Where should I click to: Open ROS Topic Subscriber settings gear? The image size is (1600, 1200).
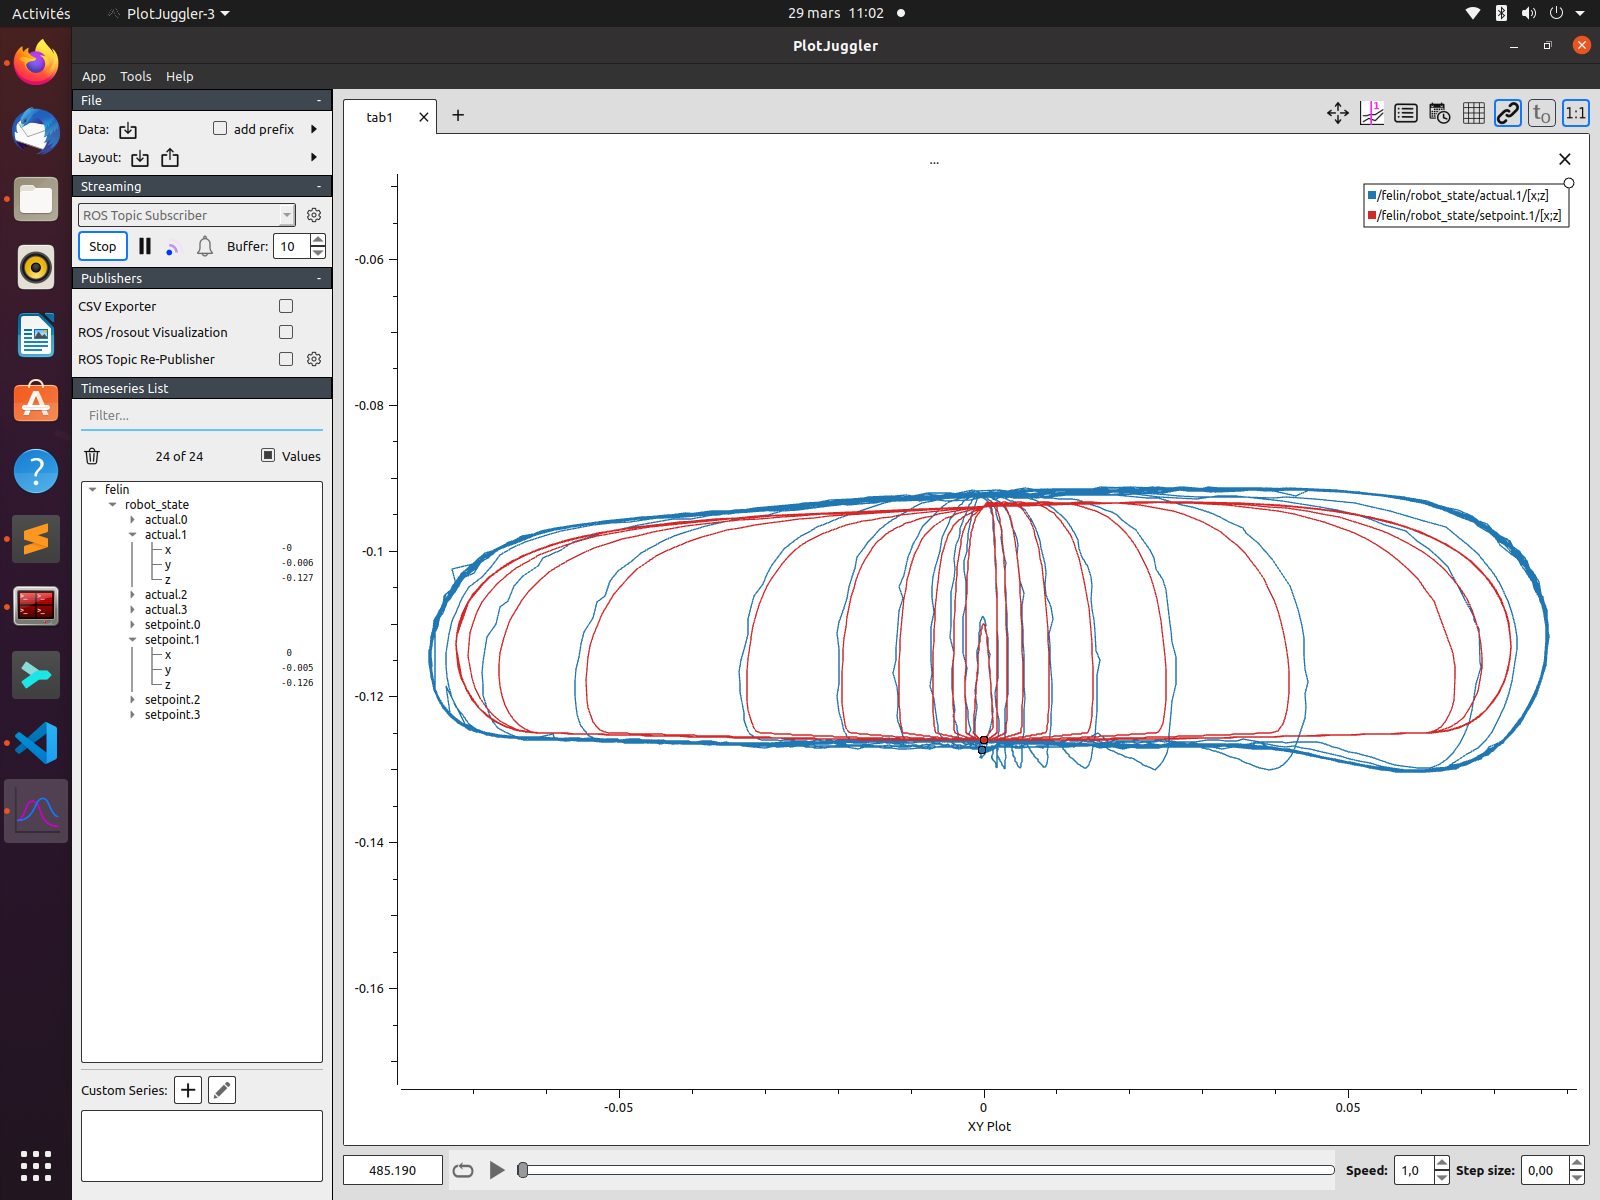point(314,215)
